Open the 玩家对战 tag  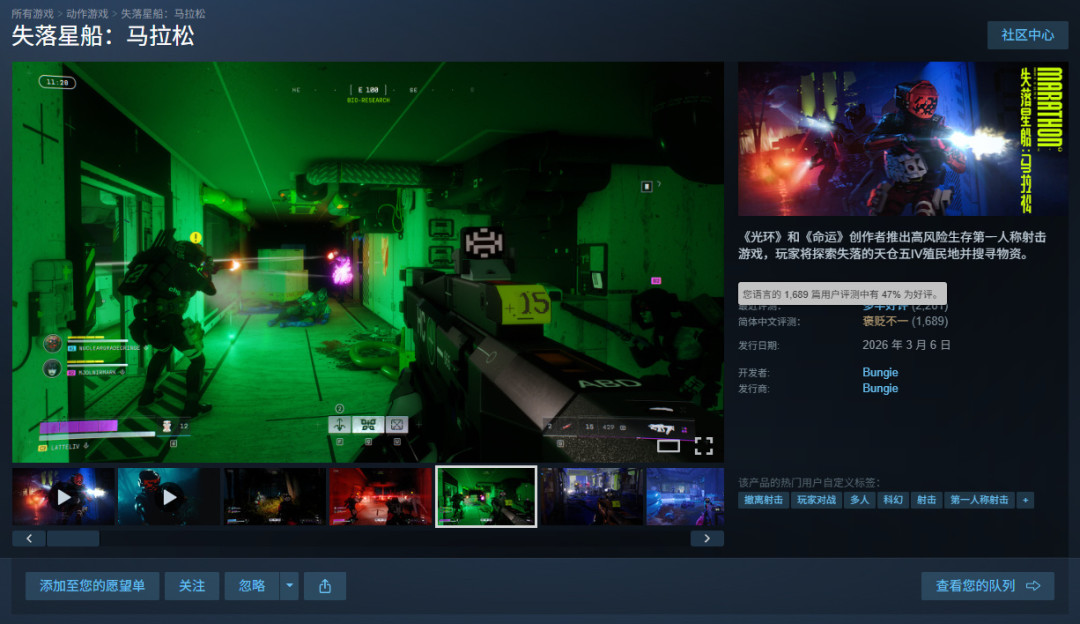click(x=816, y=500)
